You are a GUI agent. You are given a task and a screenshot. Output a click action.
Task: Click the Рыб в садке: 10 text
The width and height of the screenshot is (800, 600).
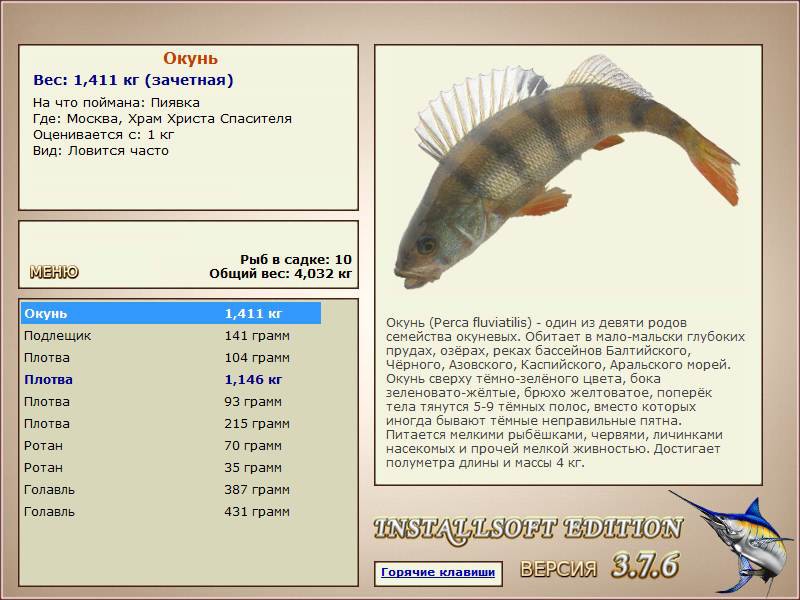(296, 259)
